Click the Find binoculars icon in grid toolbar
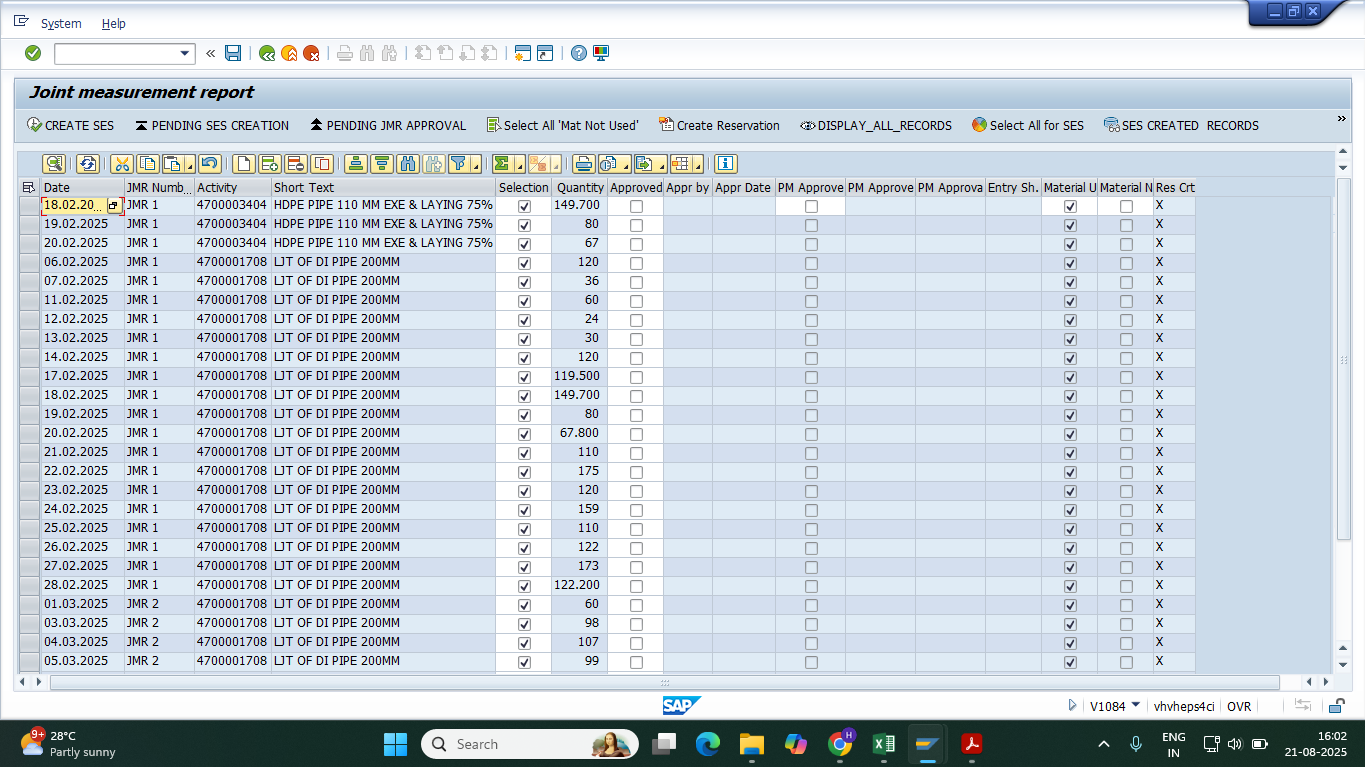 click(407, 164)
